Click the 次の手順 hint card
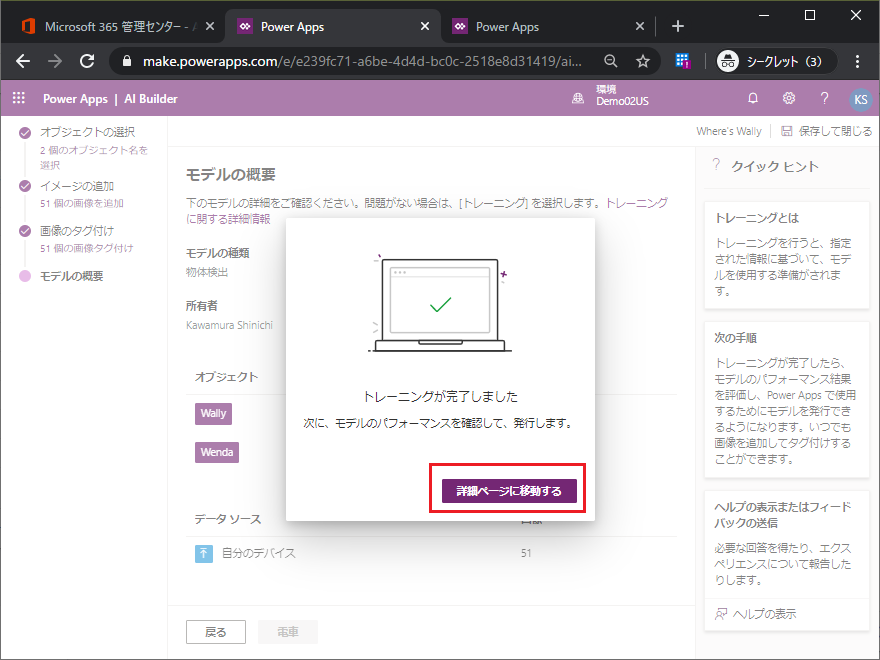The height and width of the screenshot is (660, 880). click(x=787, y=400)
